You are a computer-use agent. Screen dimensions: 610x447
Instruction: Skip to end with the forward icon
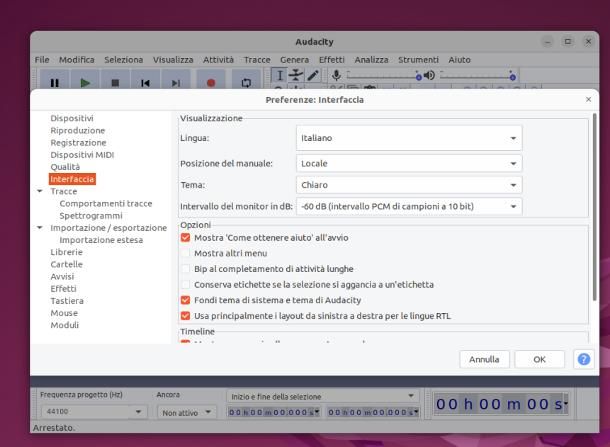click(x=176, y=82)
